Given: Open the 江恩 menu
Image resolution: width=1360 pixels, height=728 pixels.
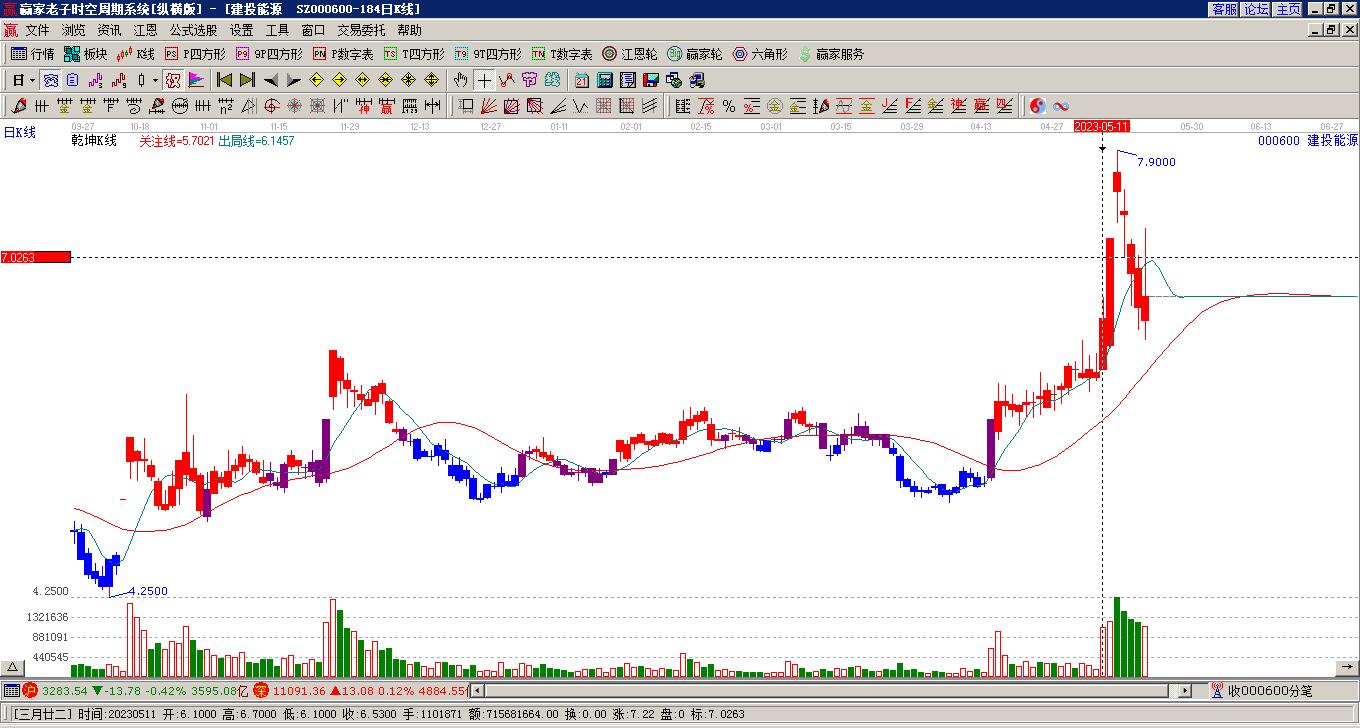Looking at the screenshot, I should (x=145, y=31).
